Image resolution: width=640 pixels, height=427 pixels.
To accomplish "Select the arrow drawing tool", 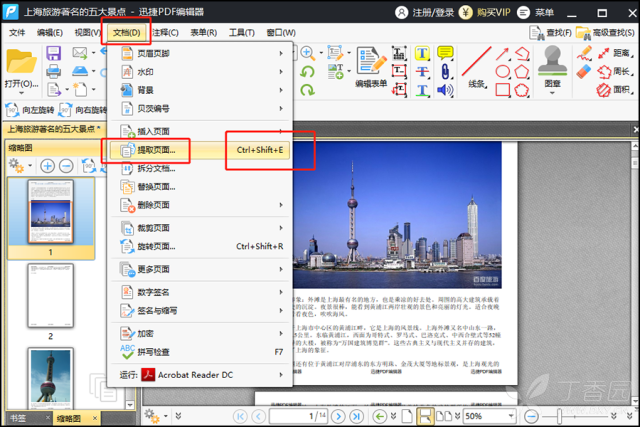I will (502, 53).
